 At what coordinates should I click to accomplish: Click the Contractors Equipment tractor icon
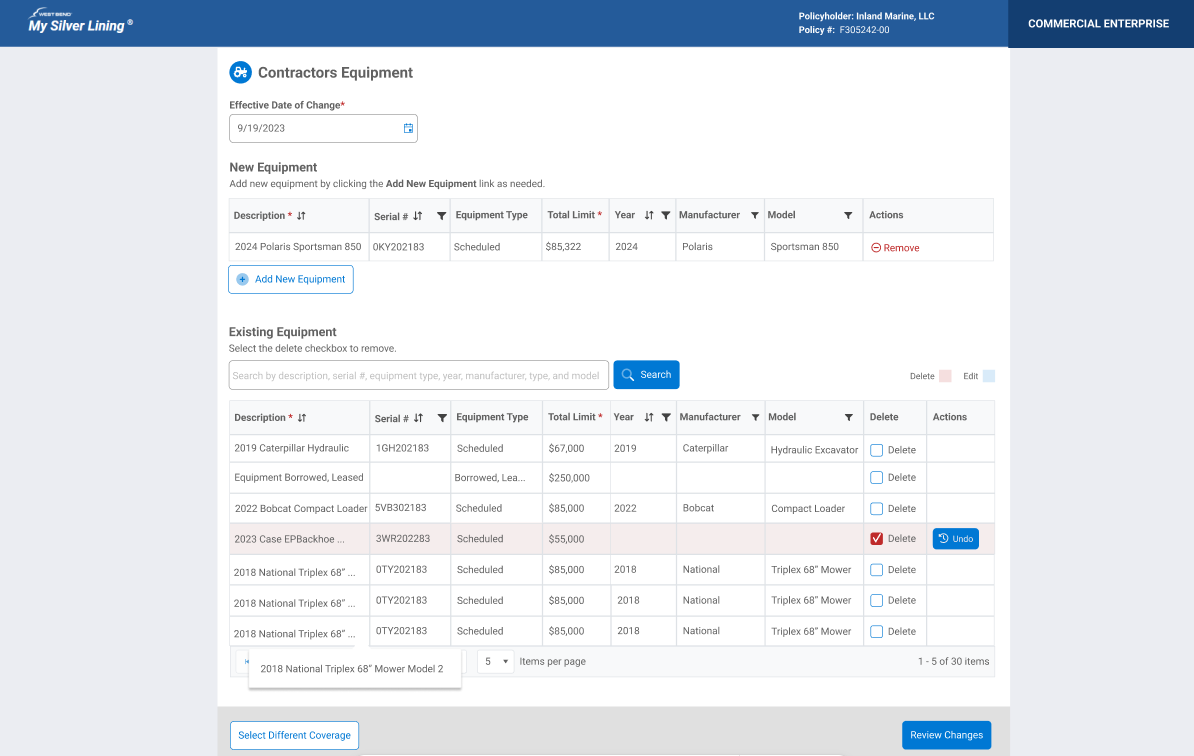point(241,72)
